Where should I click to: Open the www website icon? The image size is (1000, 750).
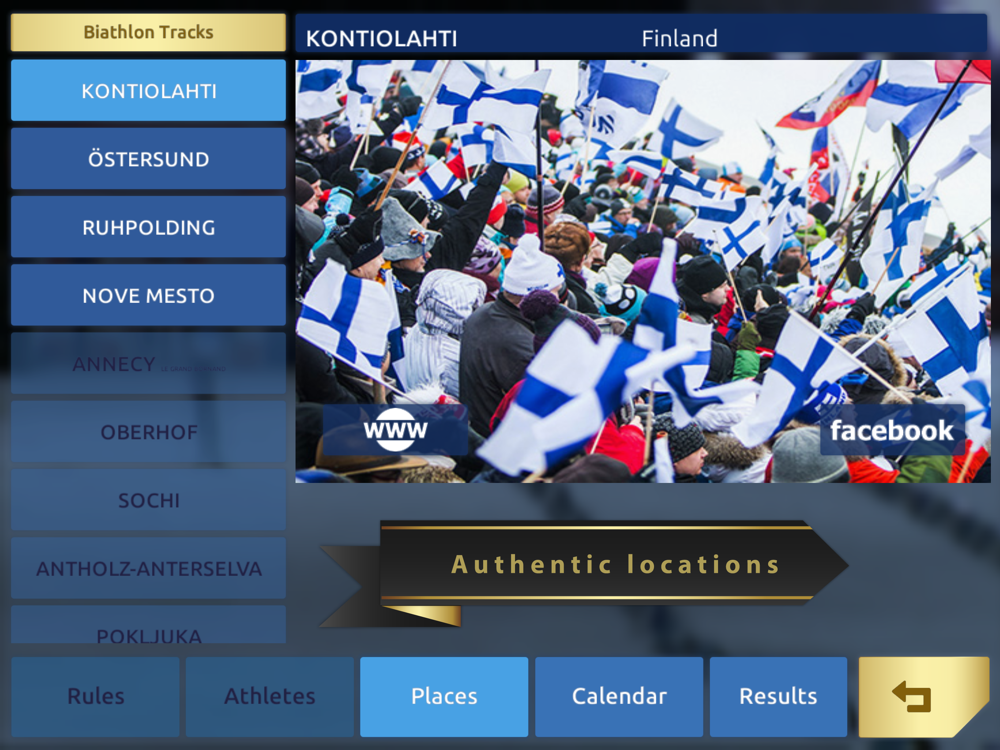coord(395,429)
